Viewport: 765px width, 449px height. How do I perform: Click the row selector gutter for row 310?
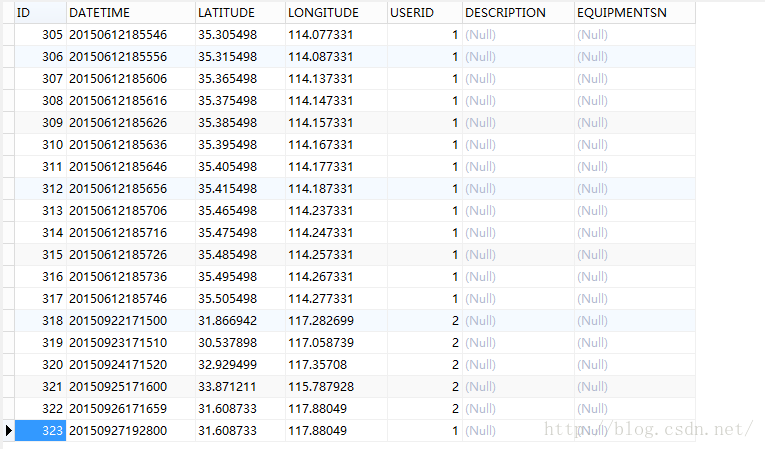8,144
